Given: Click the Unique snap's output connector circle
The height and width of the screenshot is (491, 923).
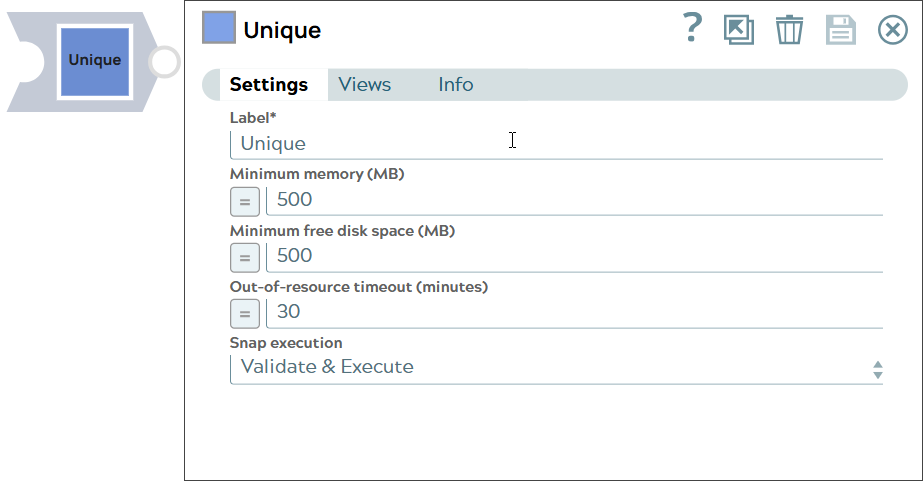Looking at the screenshot, I should [x=164, y=62].
